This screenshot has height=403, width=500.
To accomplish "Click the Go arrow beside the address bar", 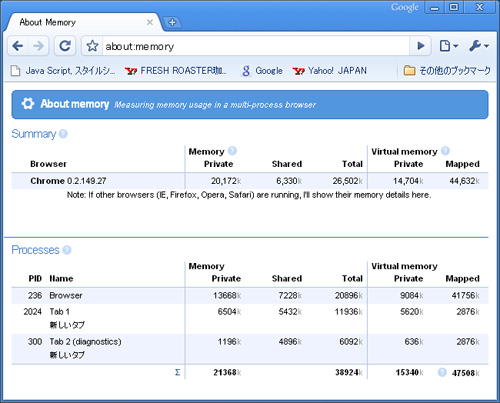I will coord(421,46).
